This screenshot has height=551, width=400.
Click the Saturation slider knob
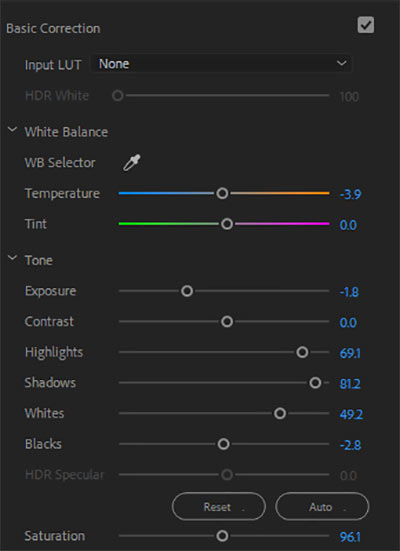222,536
